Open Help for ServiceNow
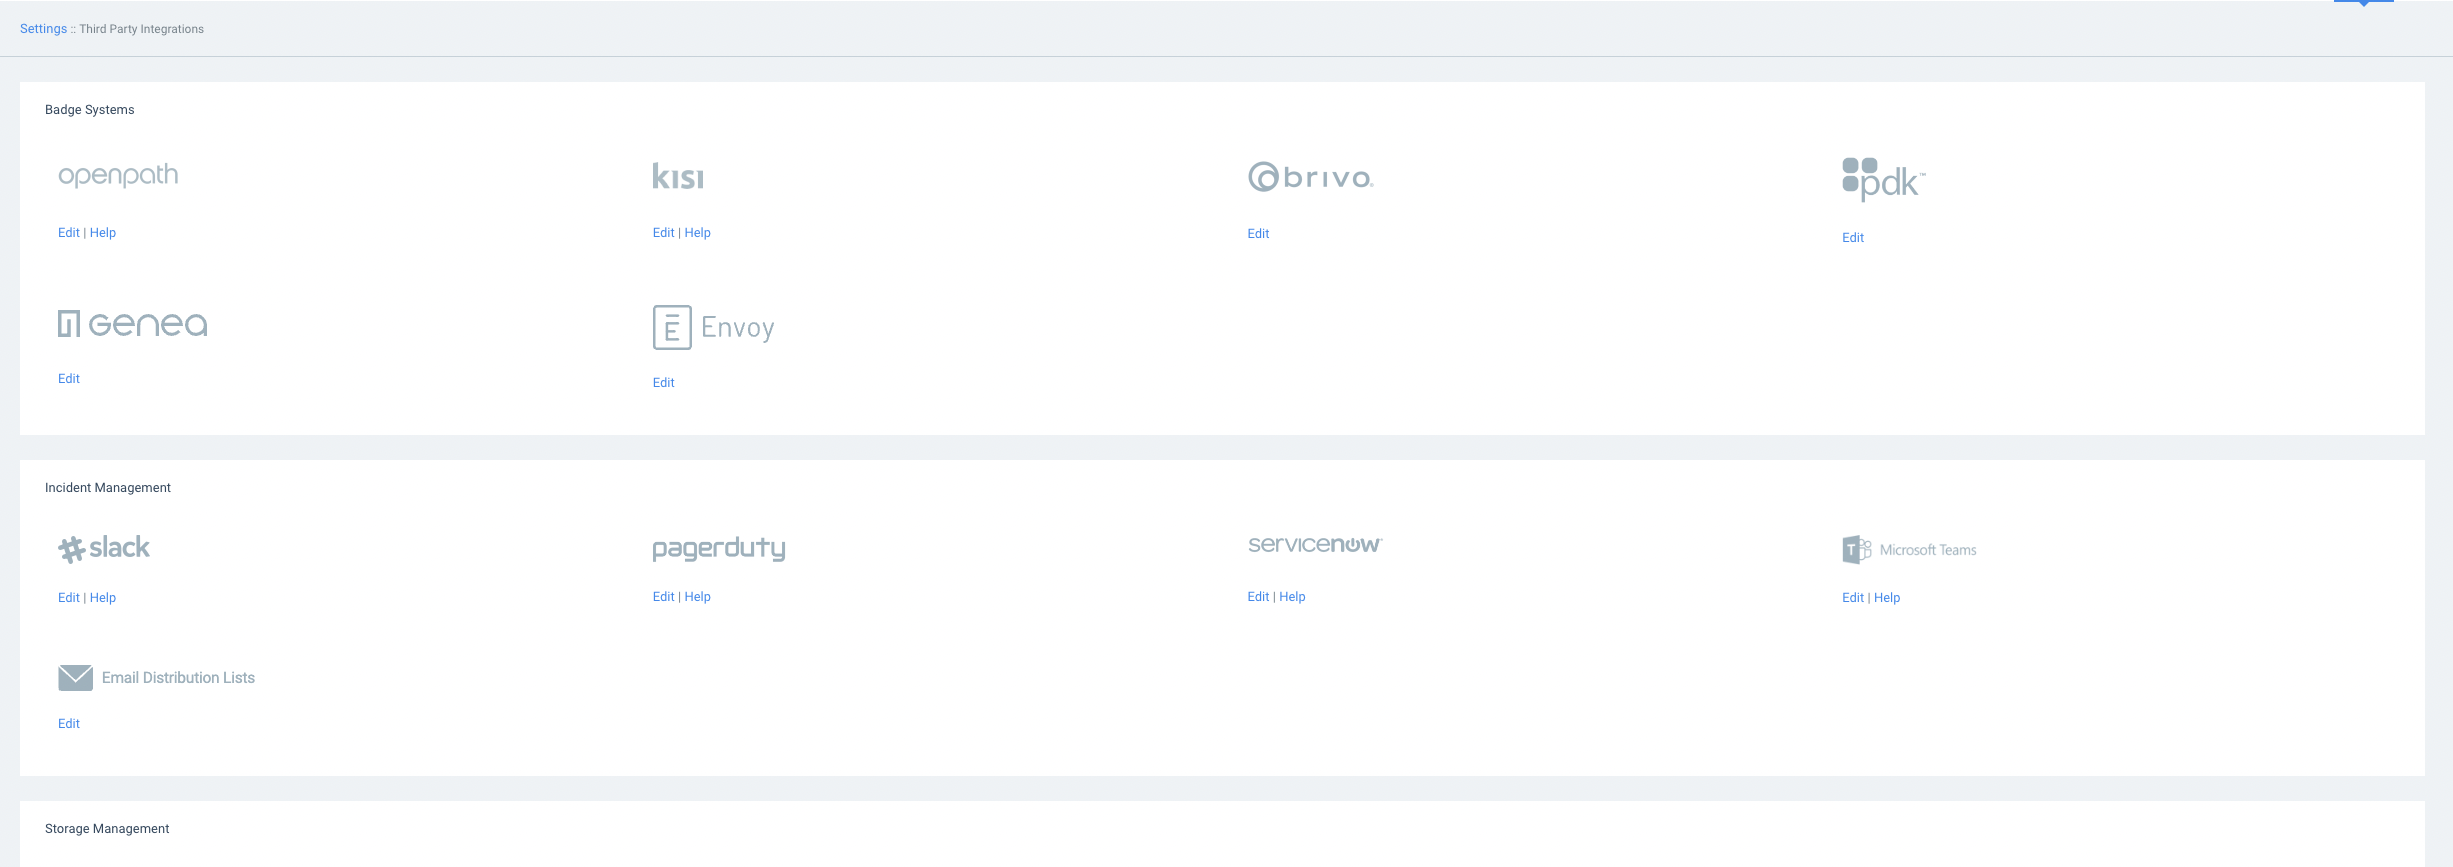Image resolution: width=2453 pixels, height=867 pixels. pos(1293,597)
